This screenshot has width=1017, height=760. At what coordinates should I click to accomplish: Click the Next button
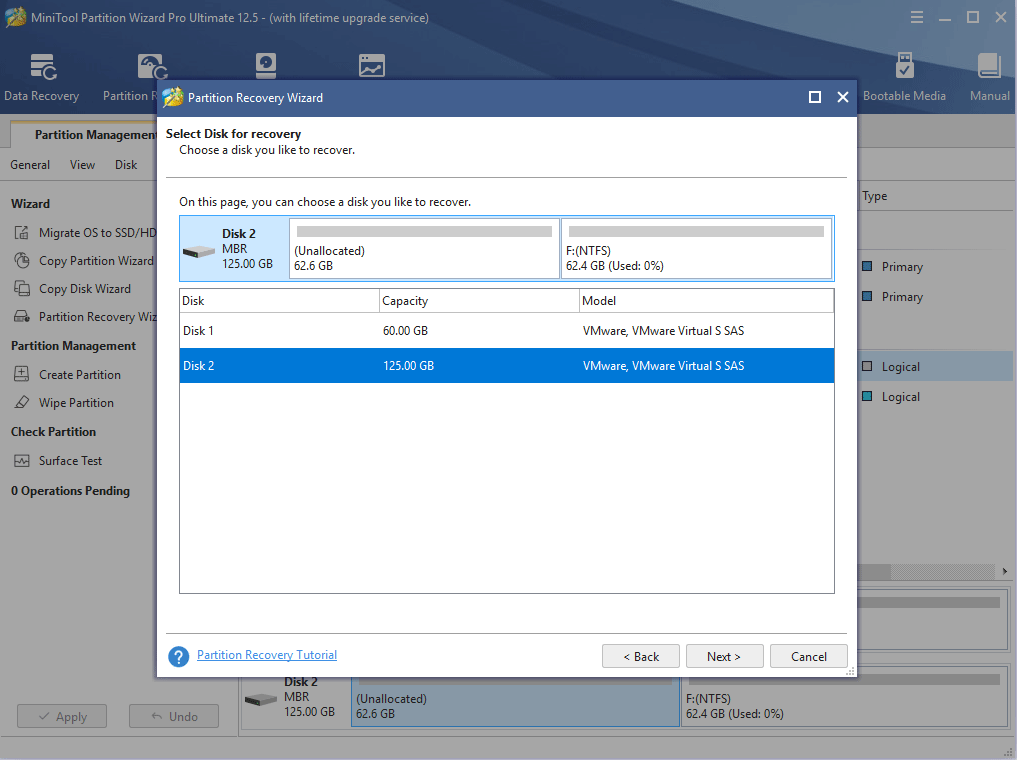coord(724,656)
